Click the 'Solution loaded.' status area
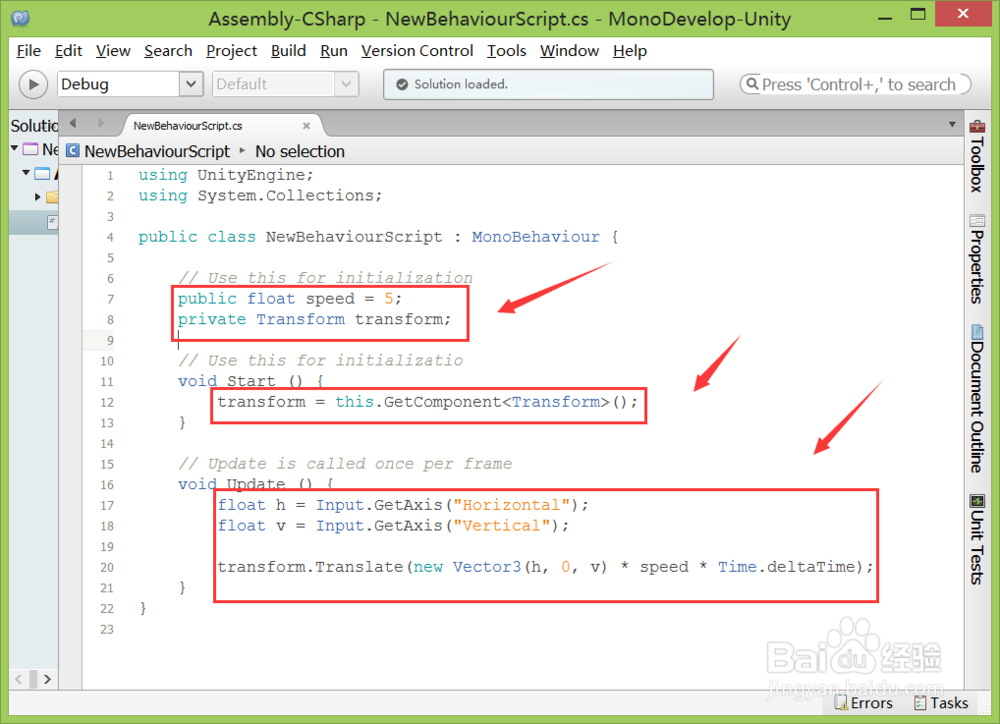The height and width of the screenshot is (724, 1000). pos(548,84)
